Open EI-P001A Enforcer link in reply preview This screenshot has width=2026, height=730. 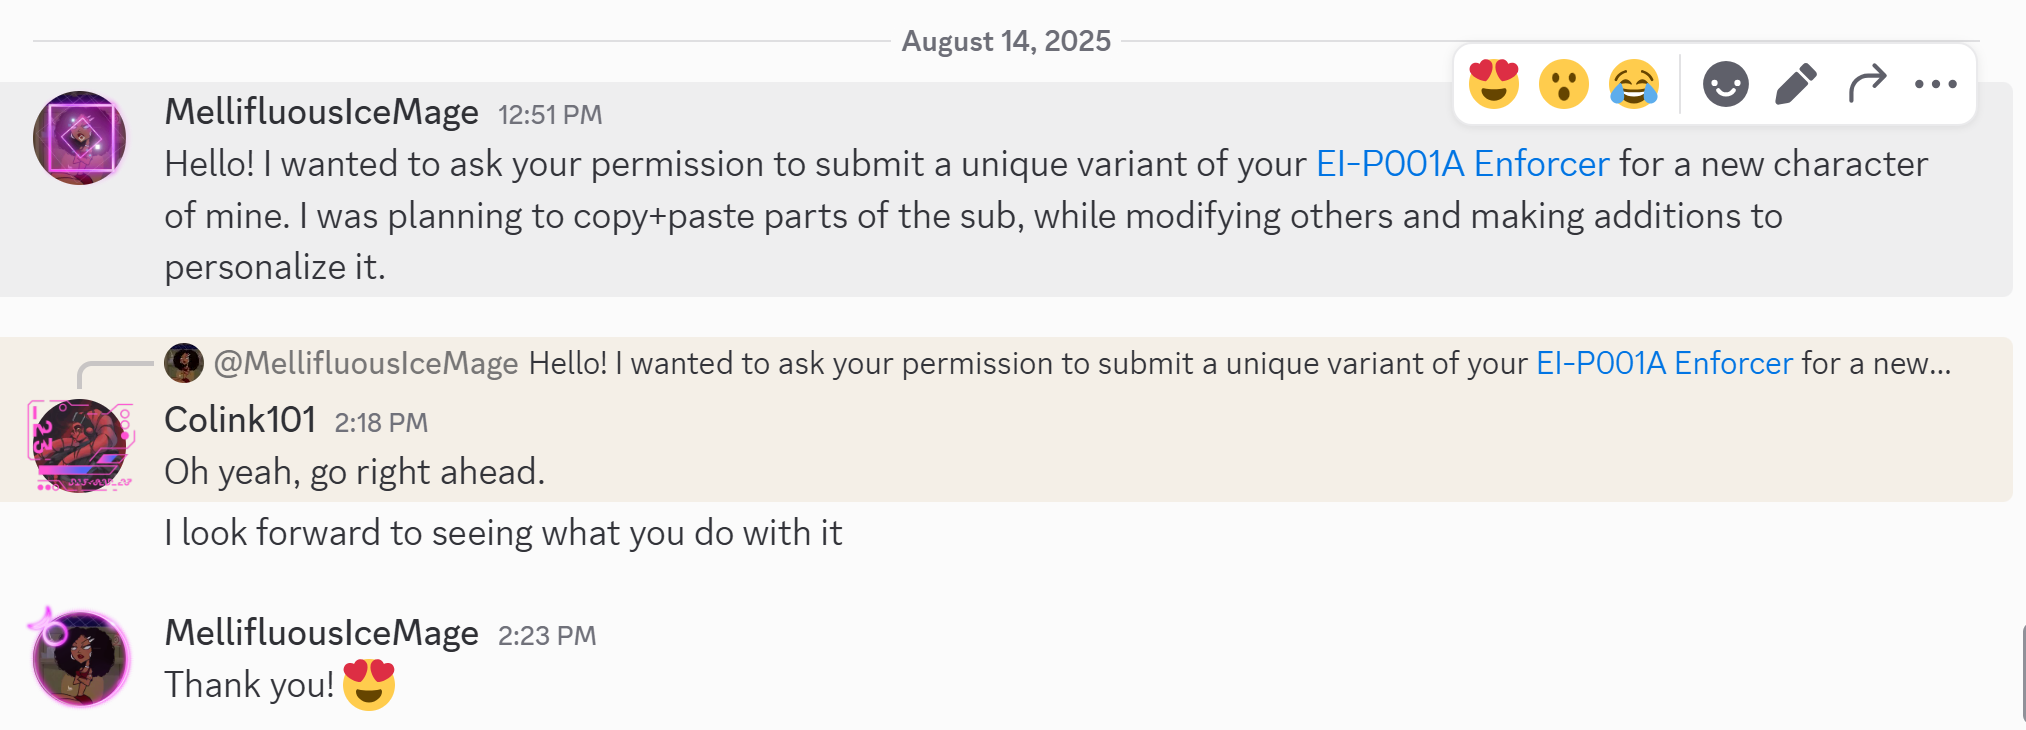pyautogui.click(x=1664, y=363)
